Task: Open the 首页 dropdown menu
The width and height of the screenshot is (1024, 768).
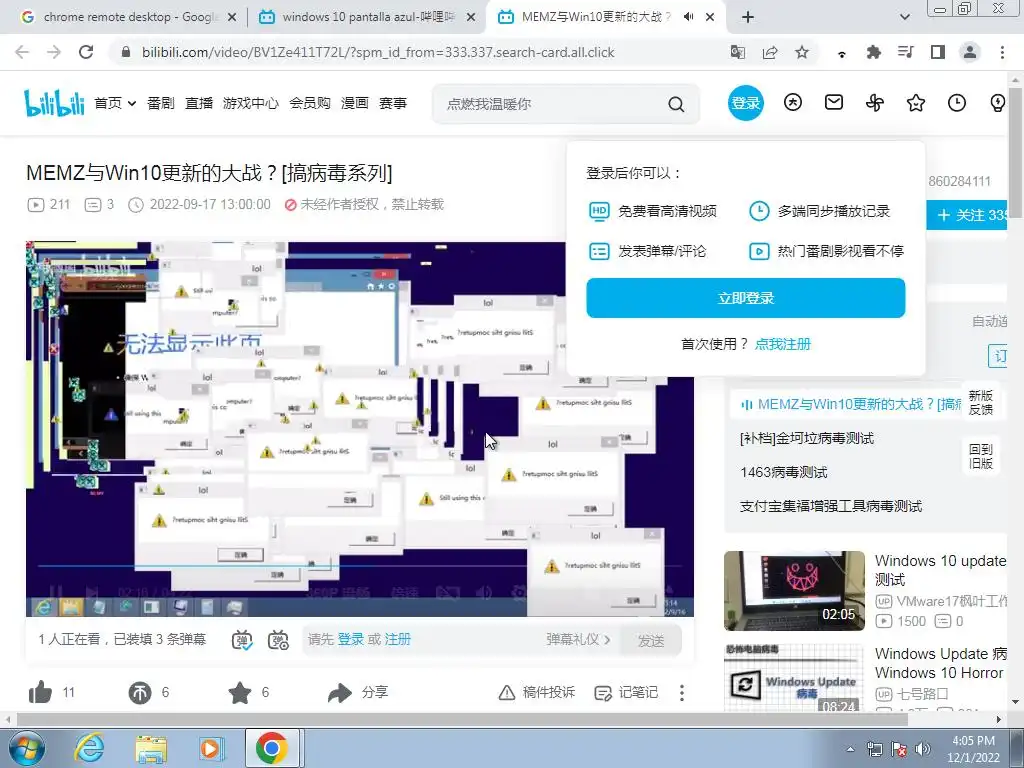Action: [x=115, y=103]
